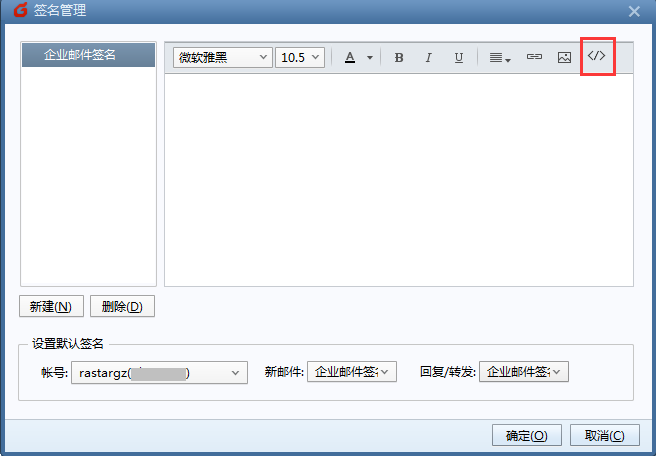656x456 pixels.
Task: Open the 新邮件 default signature dropdown
Action: pos(352,372)
